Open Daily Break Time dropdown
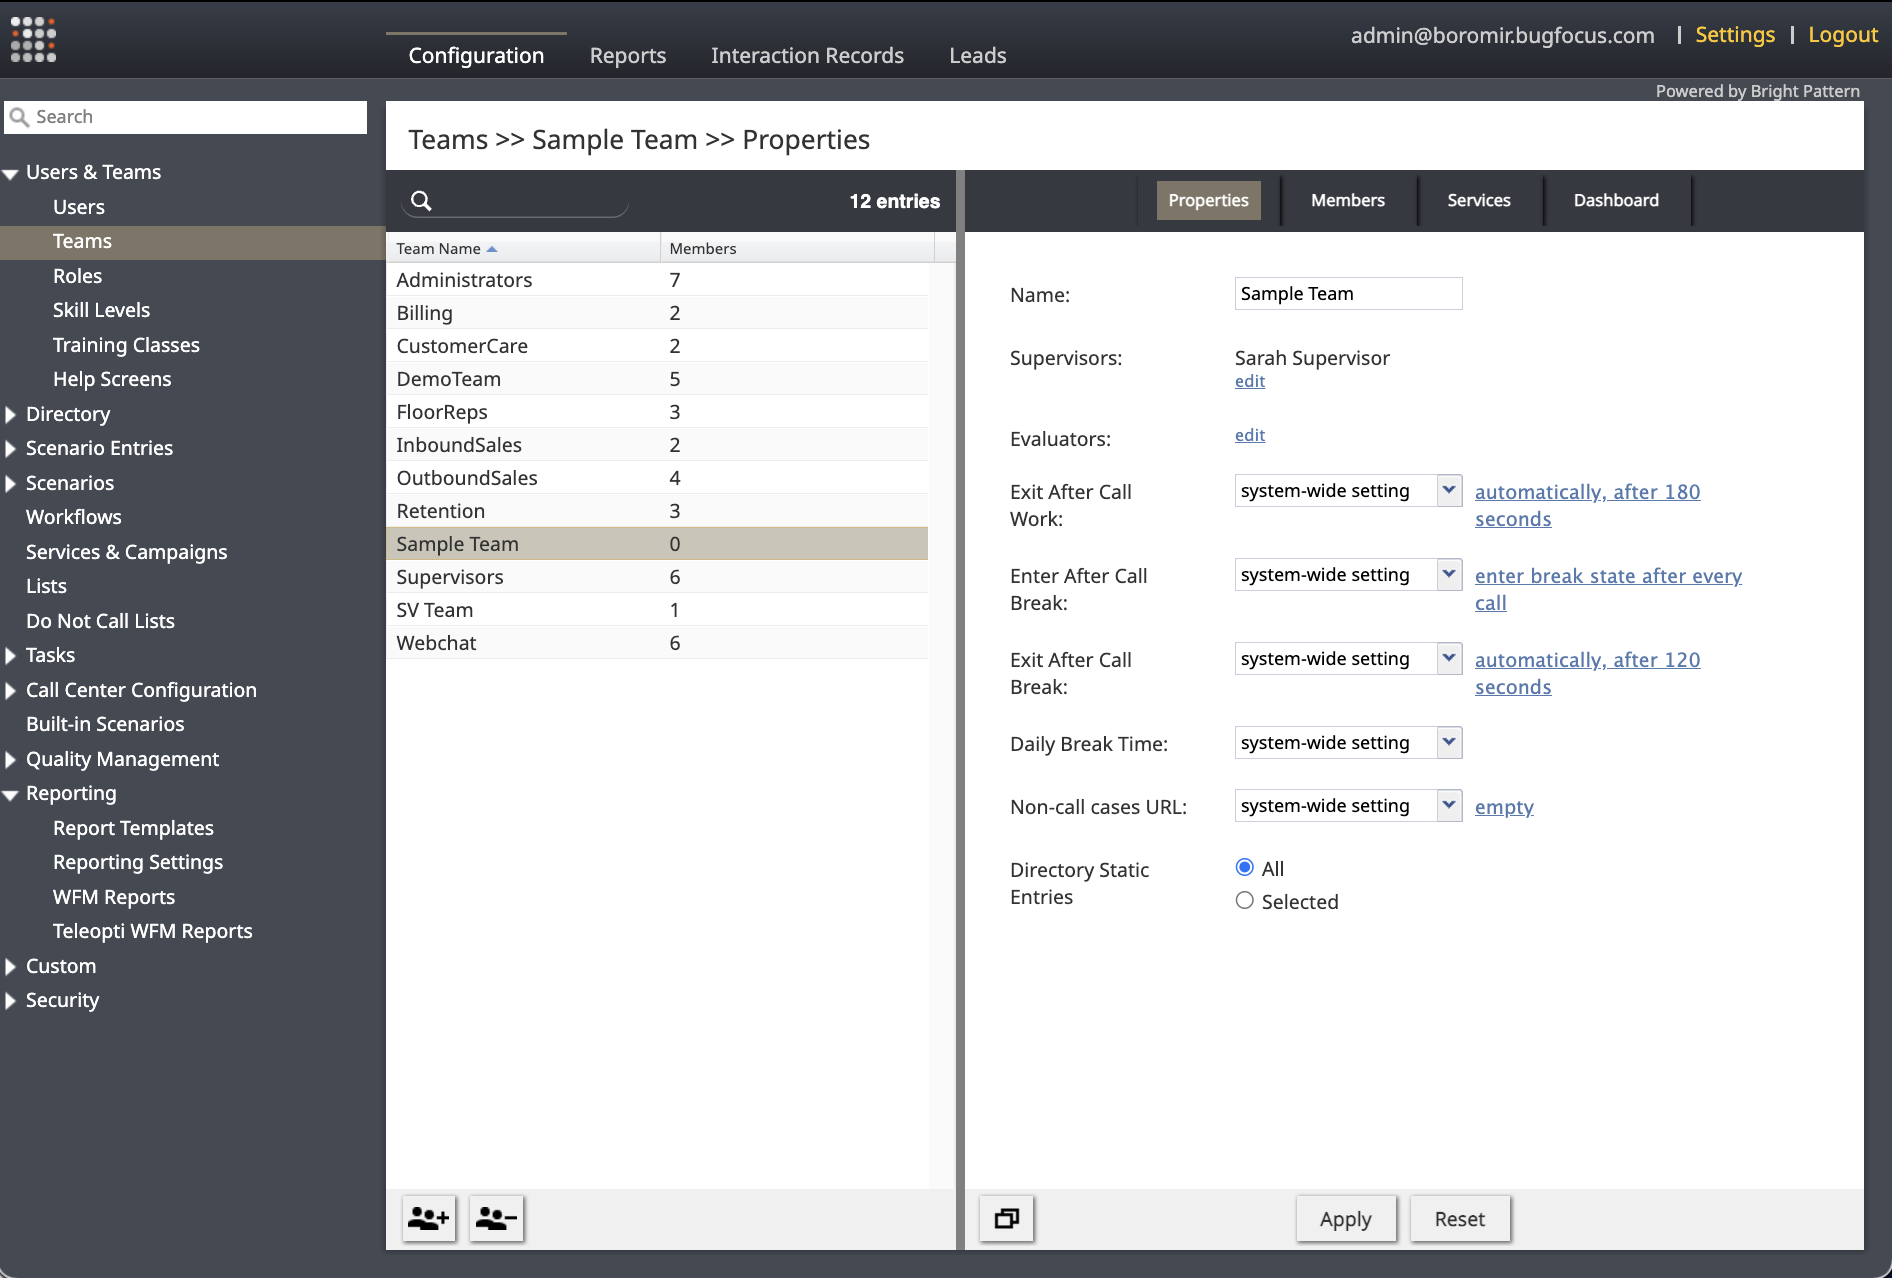The height and width of the screenshot is (1278, 1892). [x=1448, y=742]
